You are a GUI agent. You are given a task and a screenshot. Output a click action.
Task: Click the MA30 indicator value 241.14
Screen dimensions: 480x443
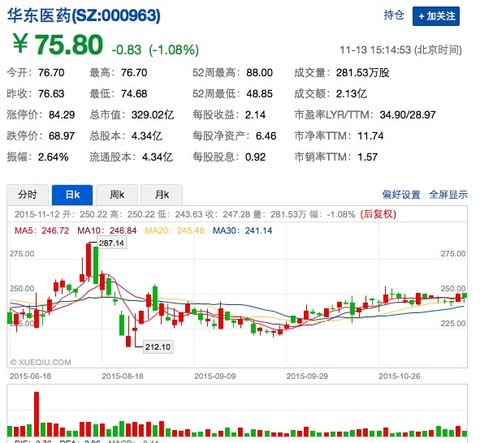click(x=259, y=231)
